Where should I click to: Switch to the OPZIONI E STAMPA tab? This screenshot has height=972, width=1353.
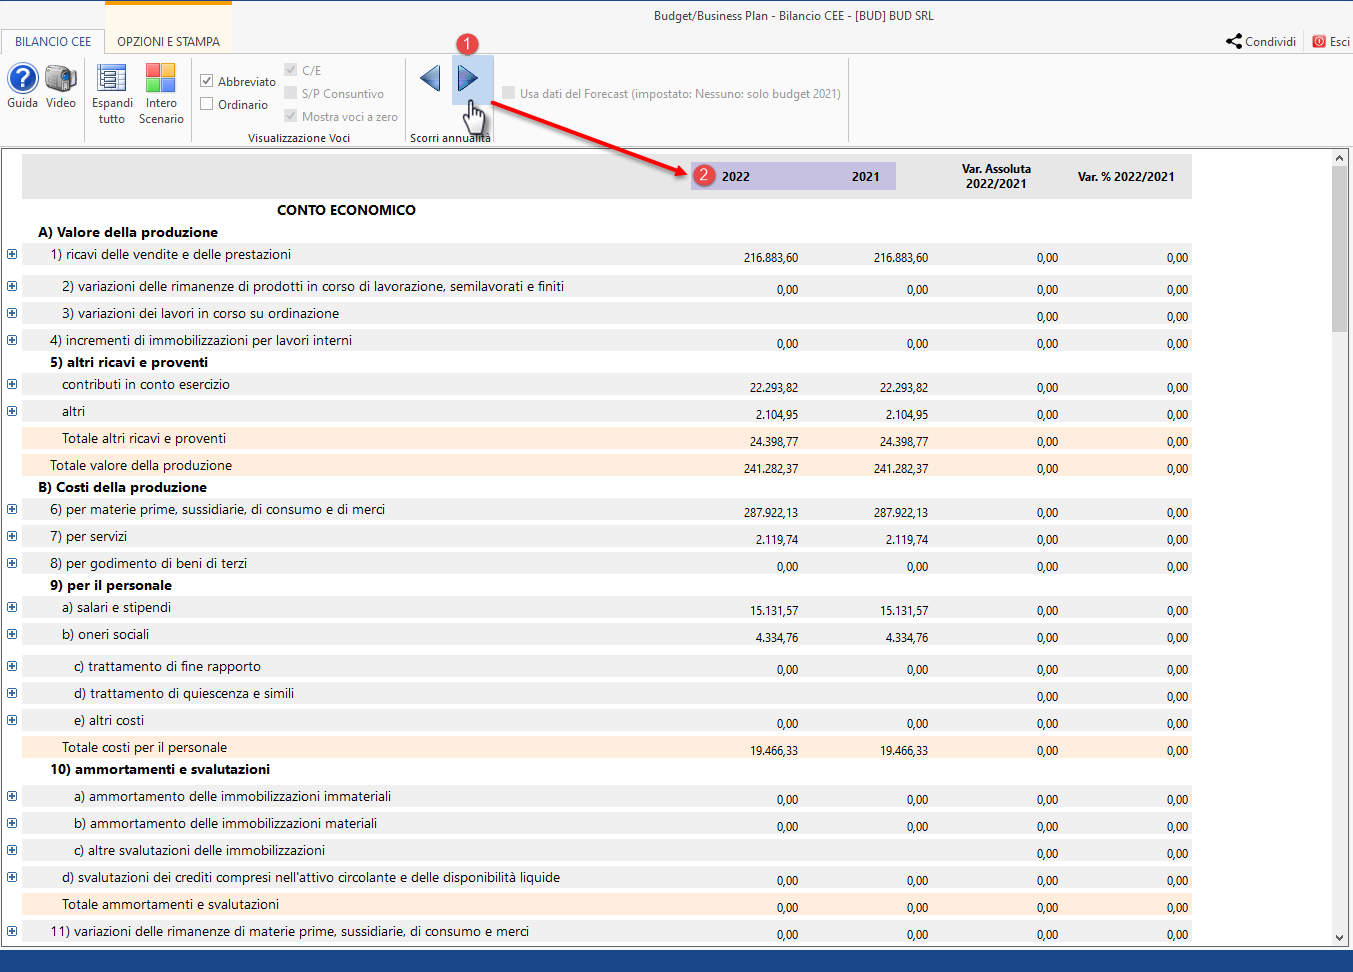pyautogui.click(x=168, y=41)
